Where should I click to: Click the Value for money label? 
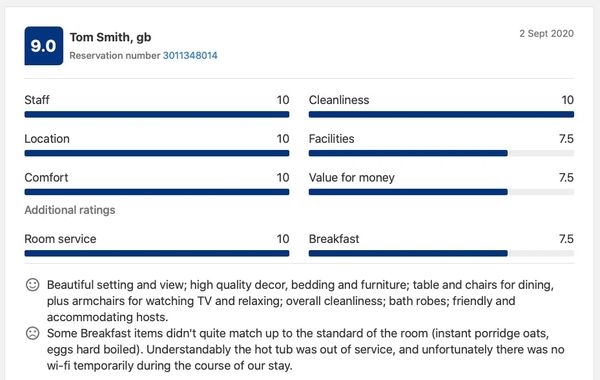351,178
